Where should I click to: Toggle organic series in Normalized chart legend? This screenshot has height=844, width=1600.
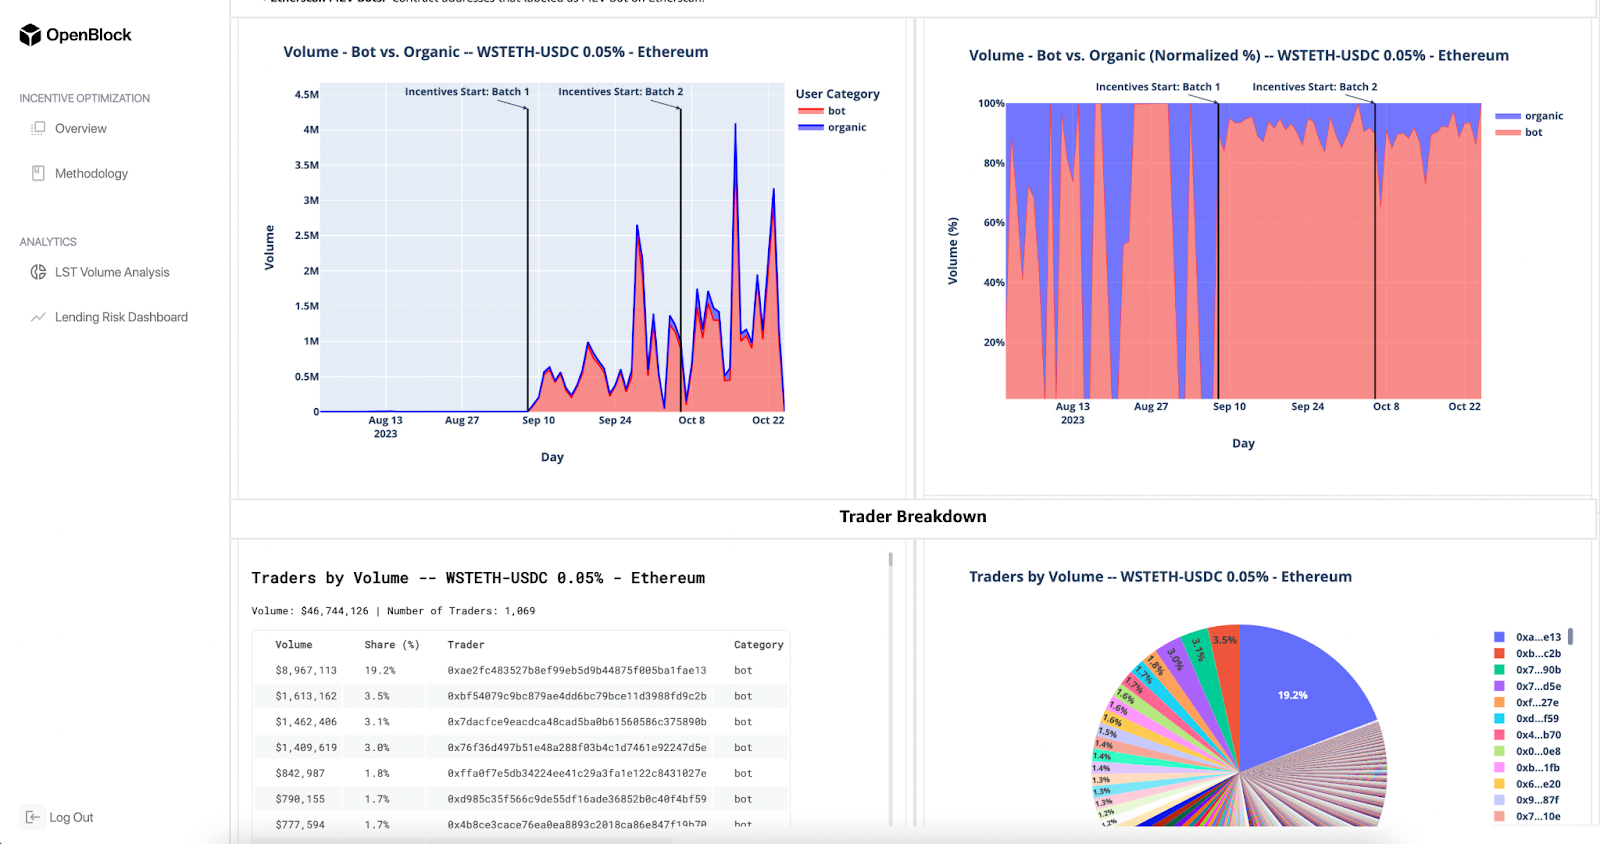[1529, 116]
